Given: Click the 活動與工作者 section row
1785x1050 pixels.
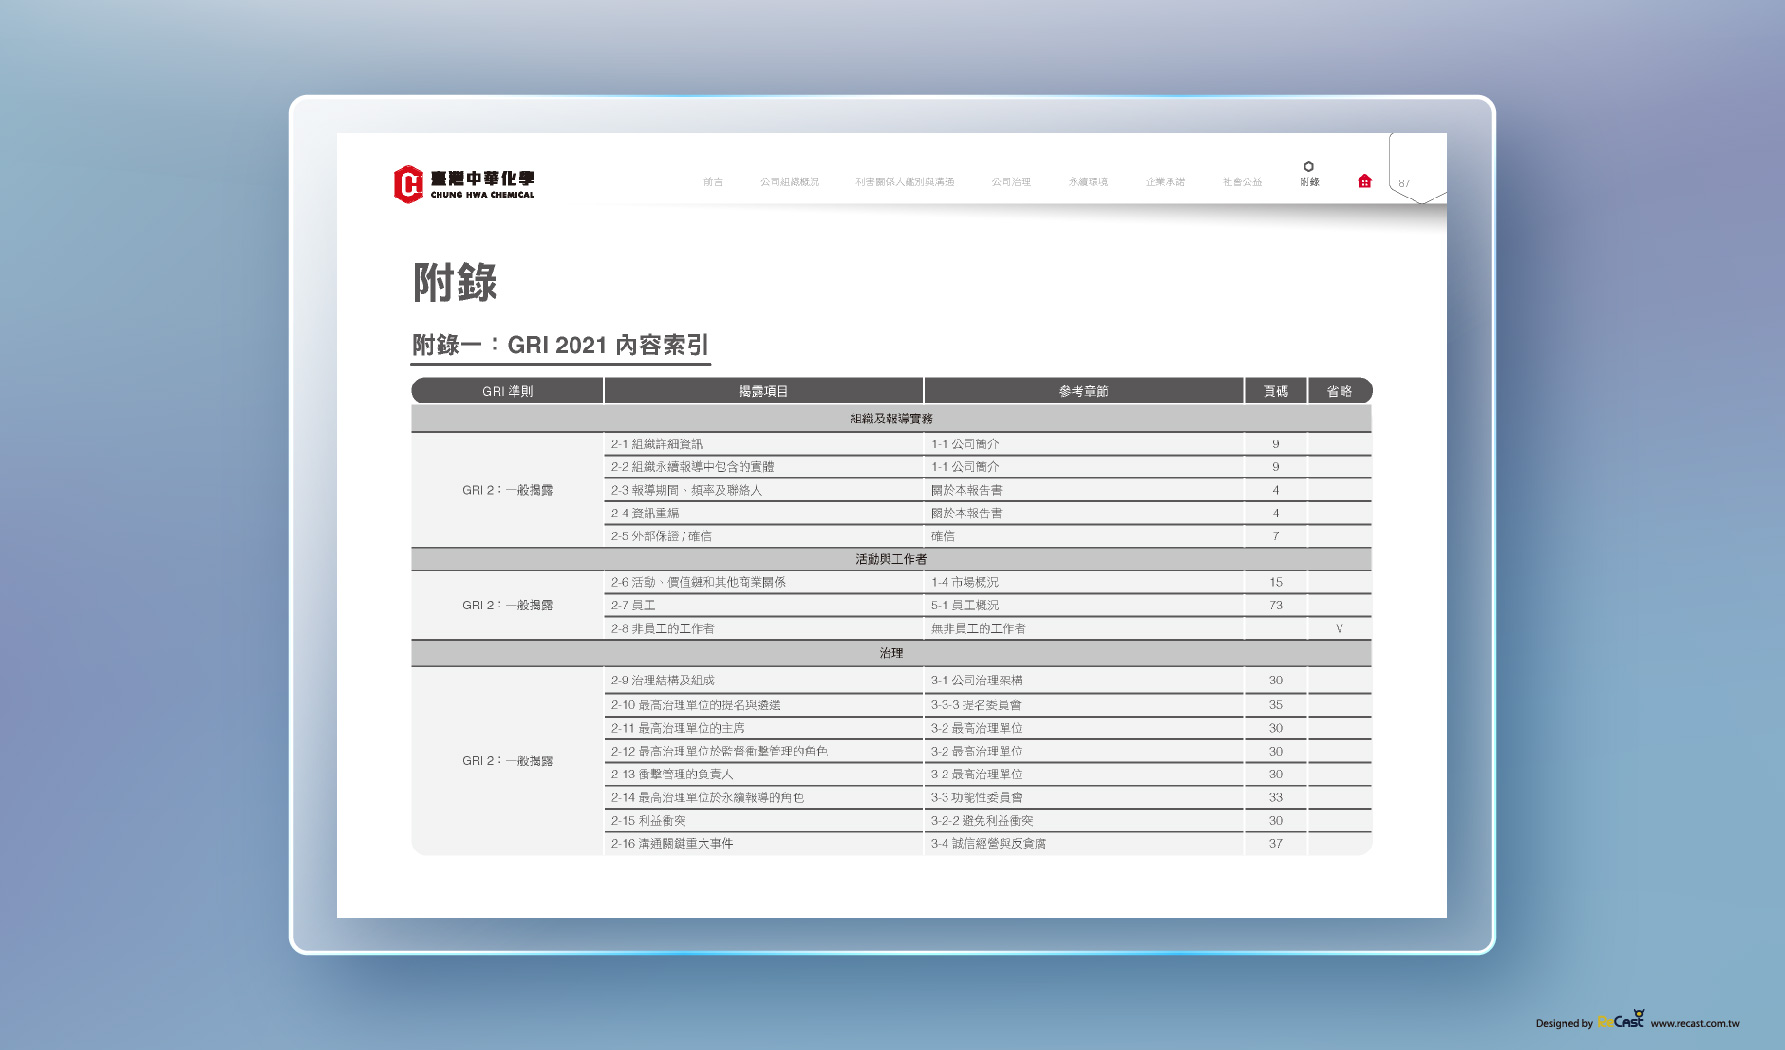Looking at the screenshot, I should (891, 559).
